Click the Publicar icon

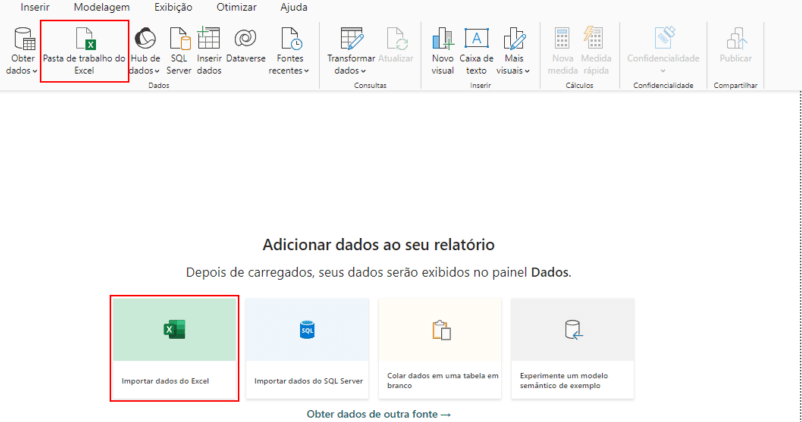pos(736,39)
